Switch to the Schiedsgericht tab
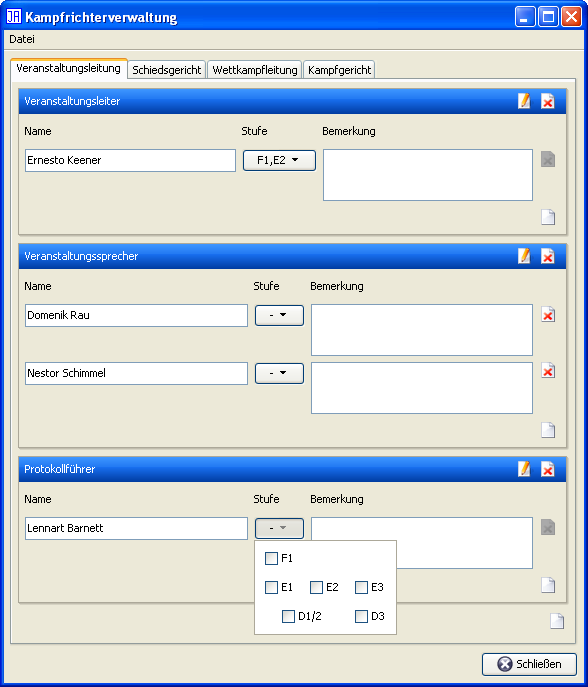Image resolution: width=588 pixels, height=687 pixels. point(166,70)
